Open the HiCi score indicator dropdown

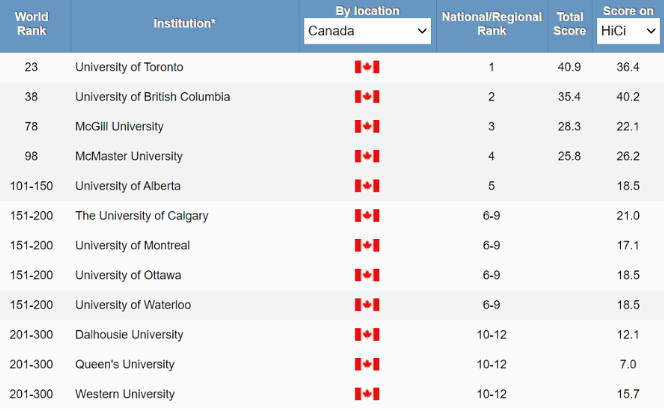coord(628,31)
